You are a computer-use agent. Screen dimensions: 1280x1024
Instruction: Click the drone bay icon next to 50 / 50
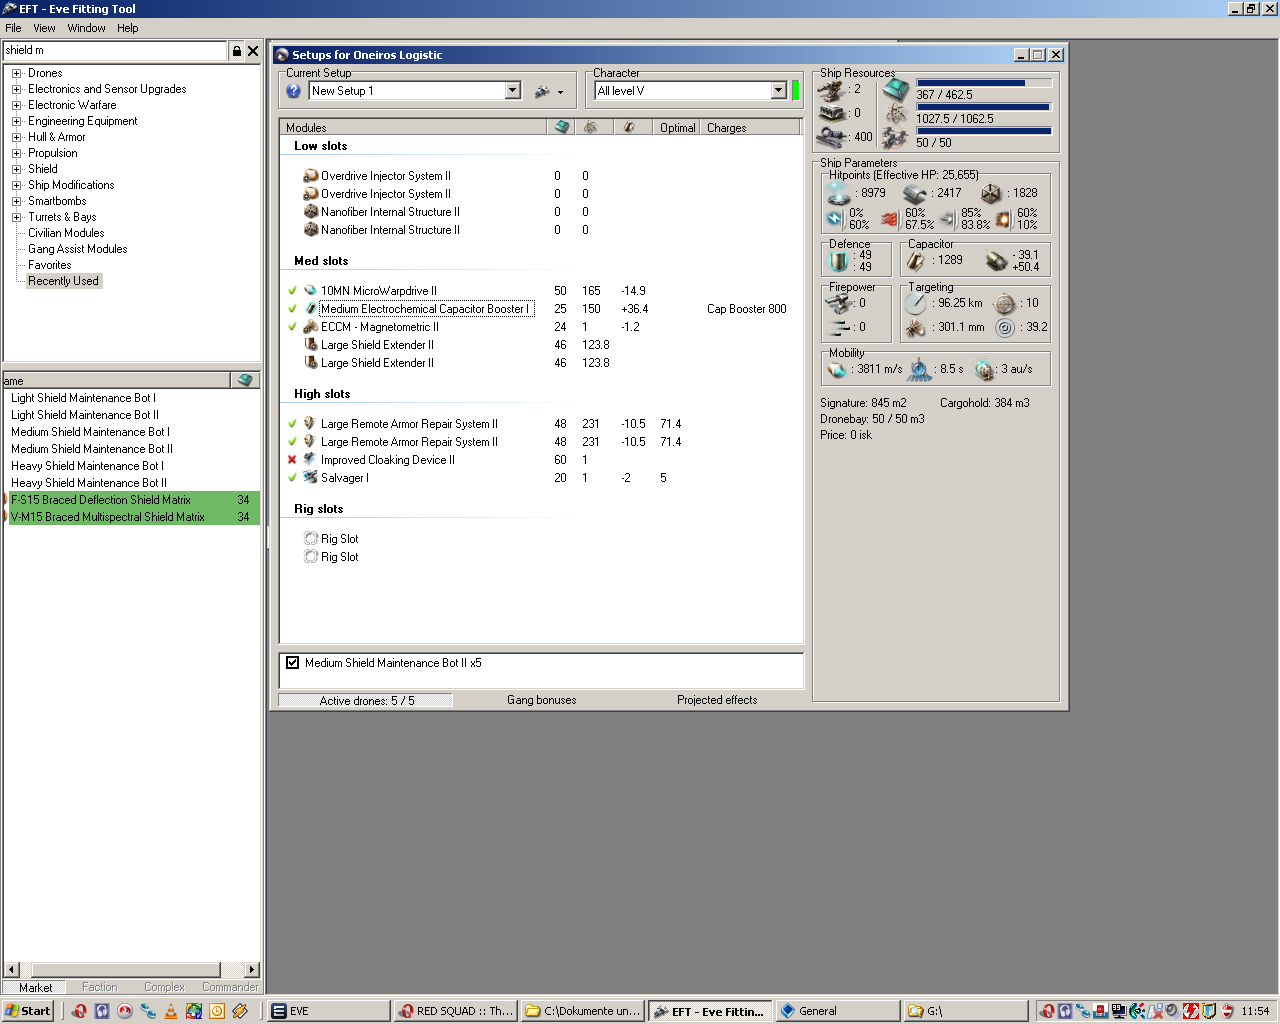point(895,138)
